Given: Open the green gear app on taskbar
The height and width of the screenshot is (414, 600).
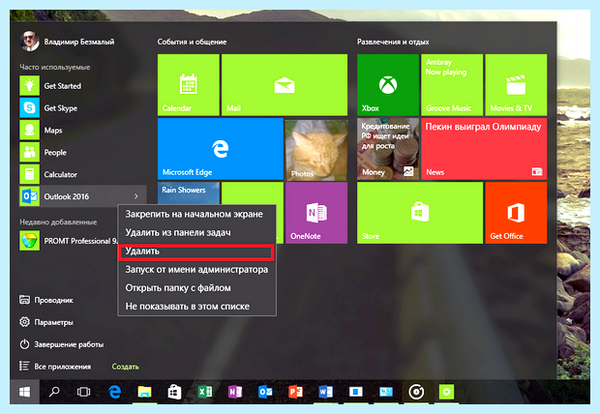Looking at the screenshot, I should (446, 392).
